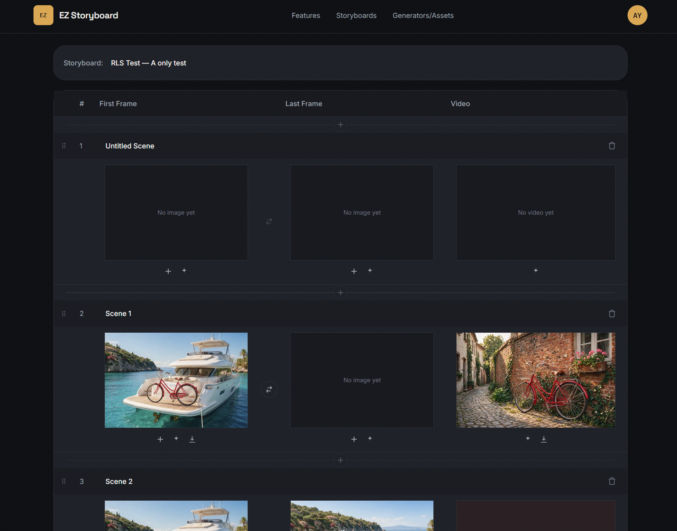The width and height of the screenshot is (677, 531).
Task: Click the EZ Storyboard title link
Action: point(89,16)
